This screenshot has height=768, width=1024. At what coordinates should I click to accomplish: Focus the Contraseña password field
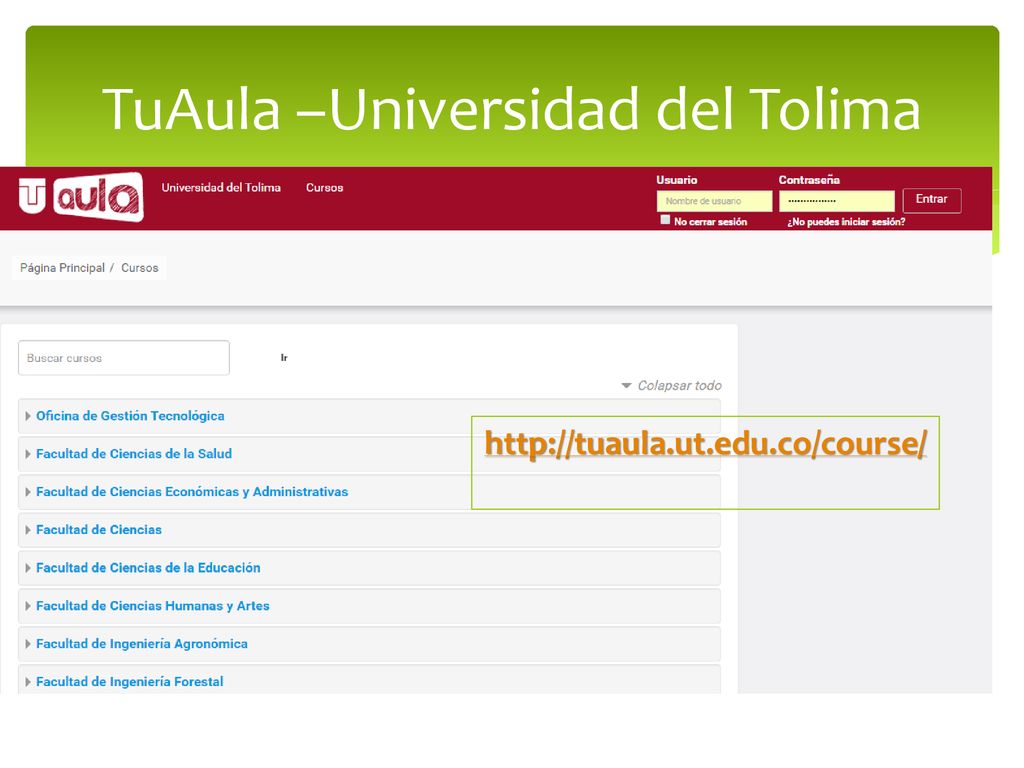(x=837, y=201)
